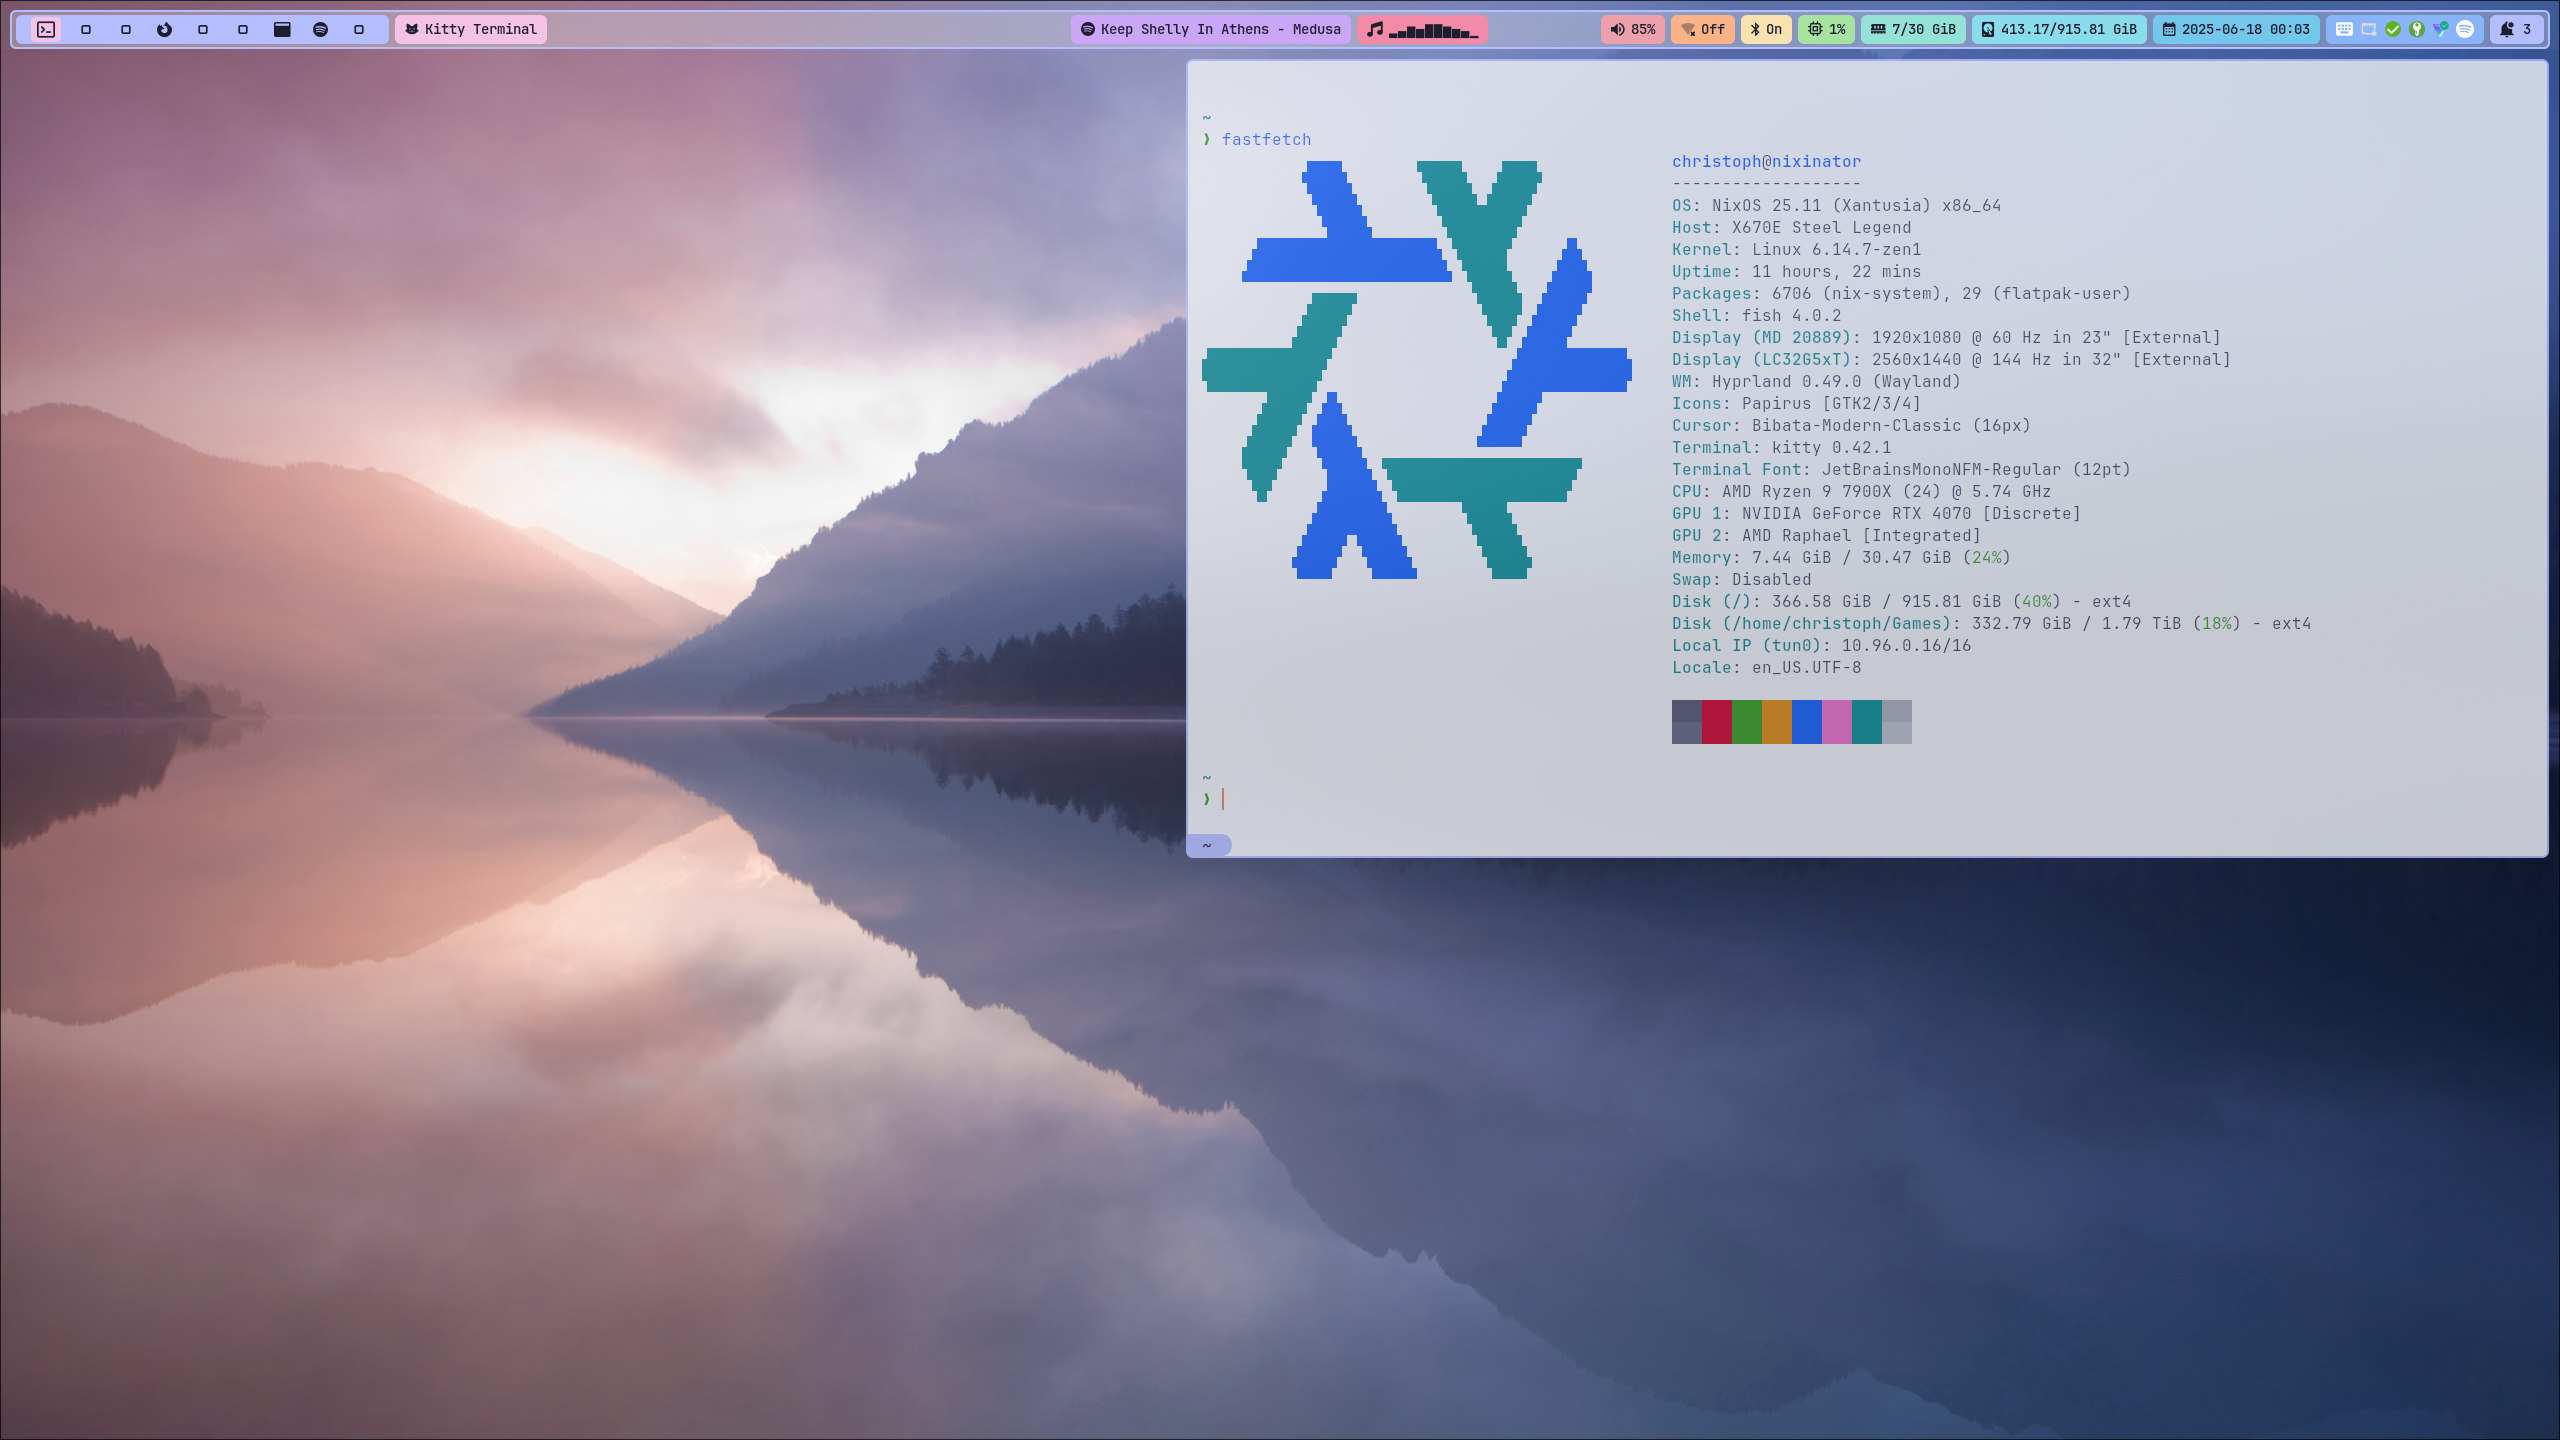Switch to the terminal workspace icon

click(46, 29)
